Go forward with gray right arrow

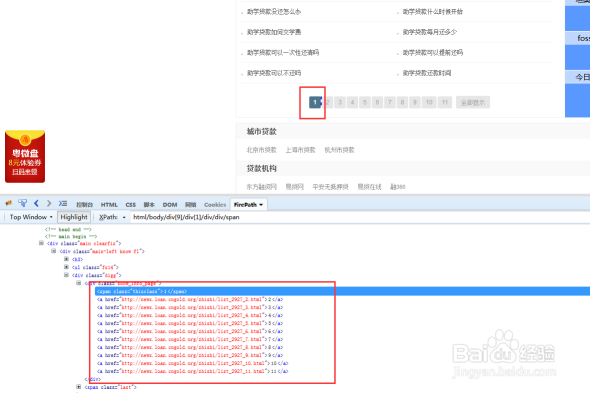[49, 203]
